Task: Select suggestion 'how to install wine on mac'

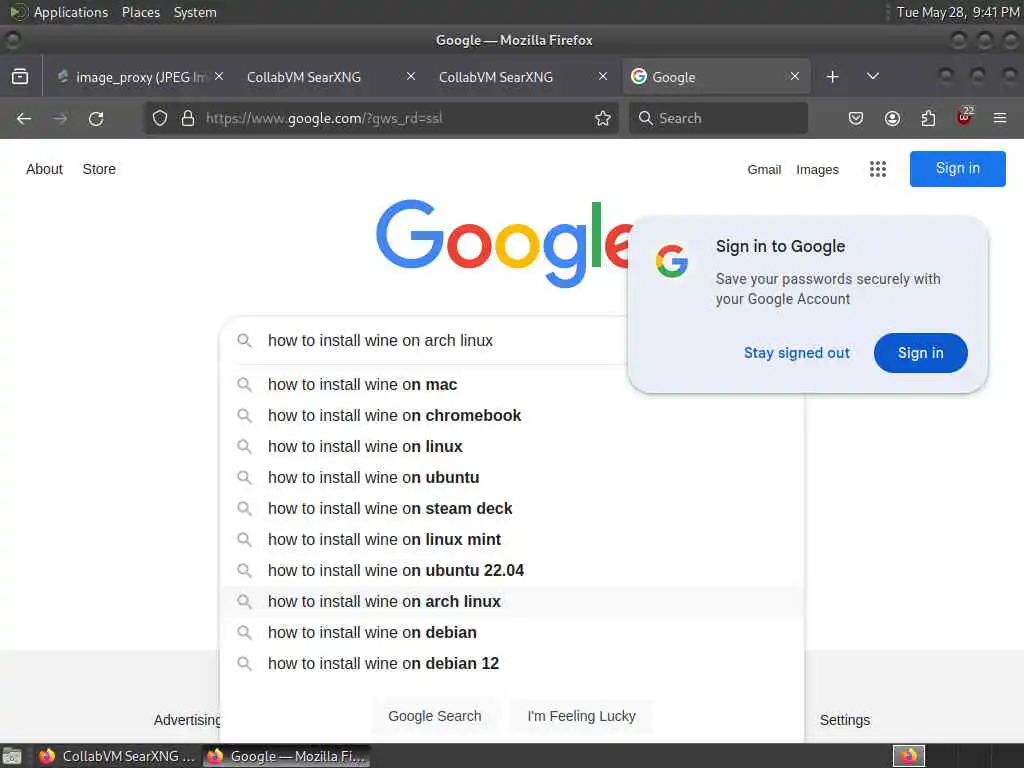Action: (x=513, y=385)
